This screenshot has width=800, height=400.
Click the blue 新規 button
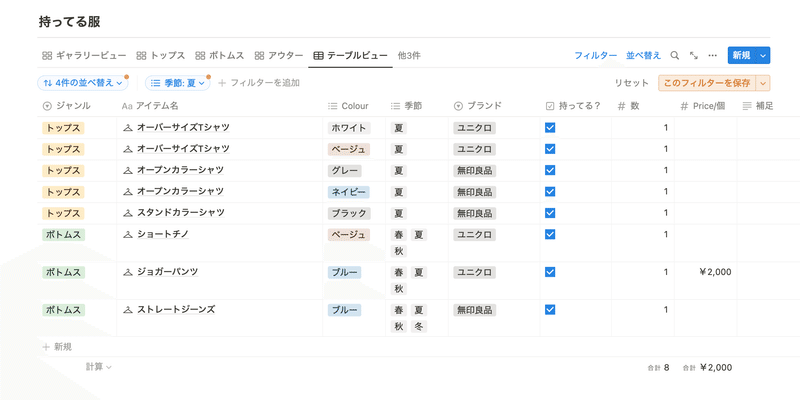[742, 56]
